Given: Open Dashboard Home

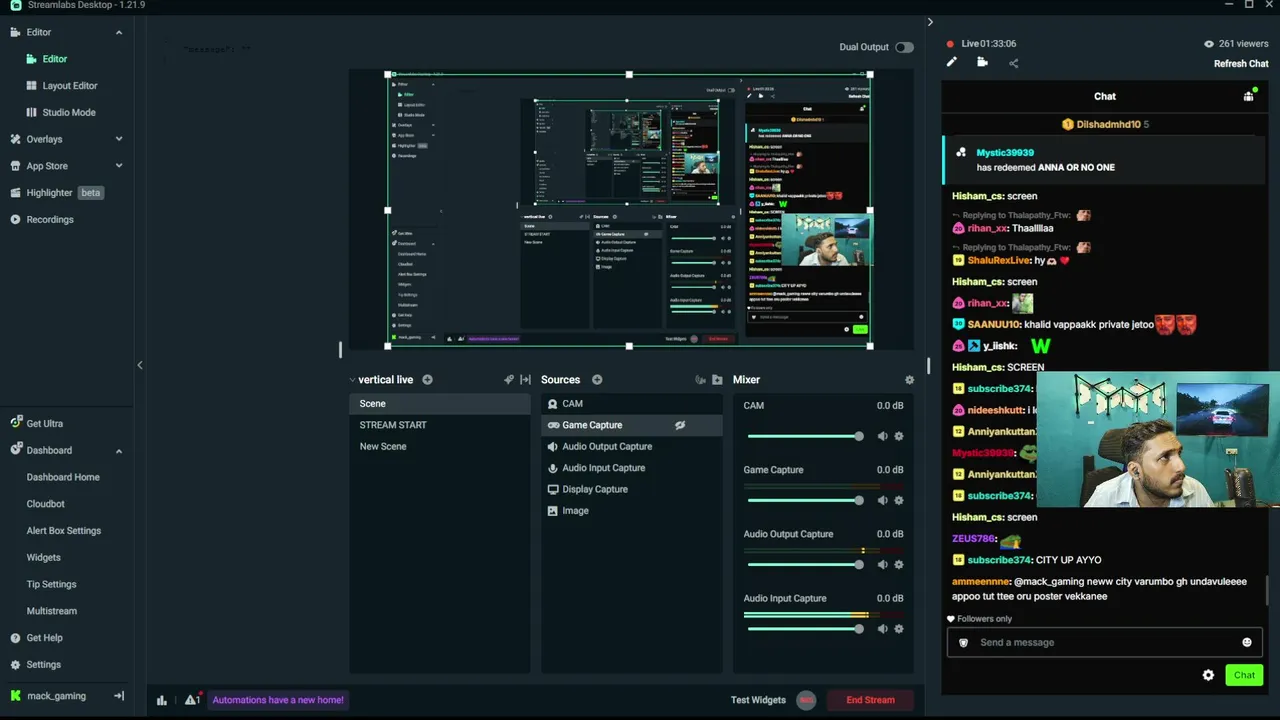Looking at the screenshot, I should point(63,477).
